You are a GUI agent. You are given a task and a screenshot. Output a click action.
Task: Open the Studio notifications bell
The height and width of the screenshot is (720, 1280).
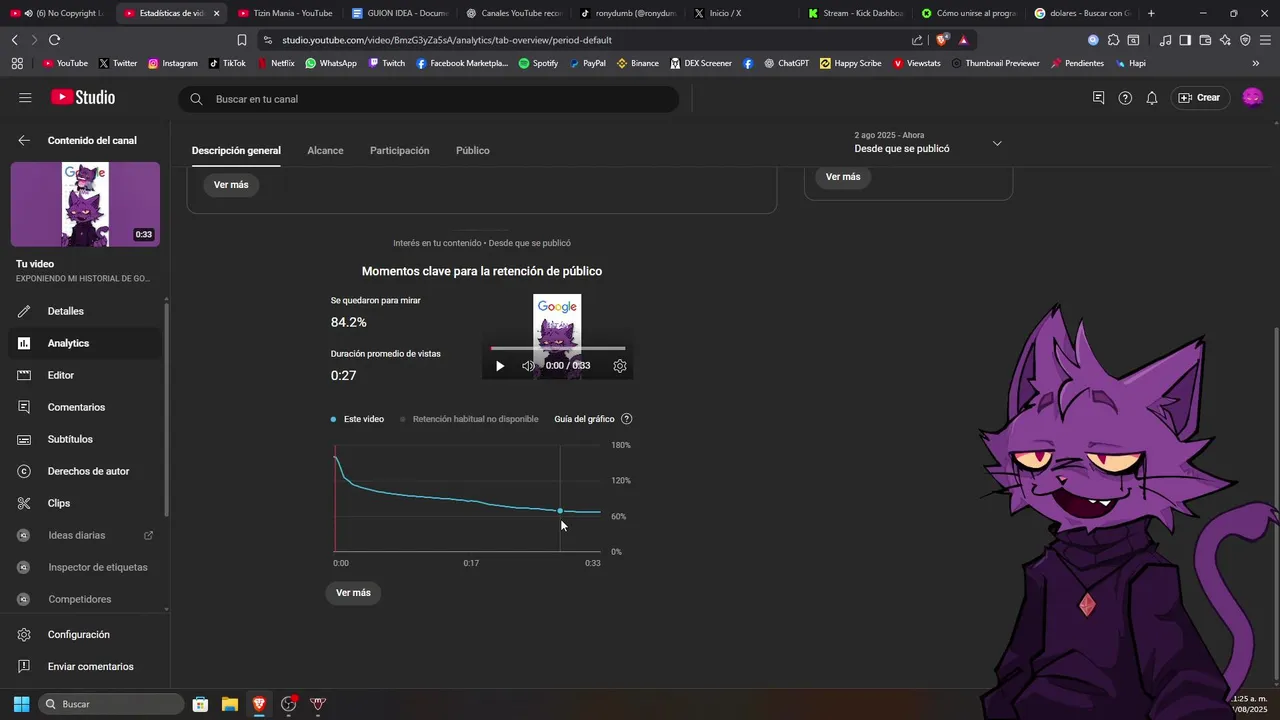click(x=1152, y=98)
